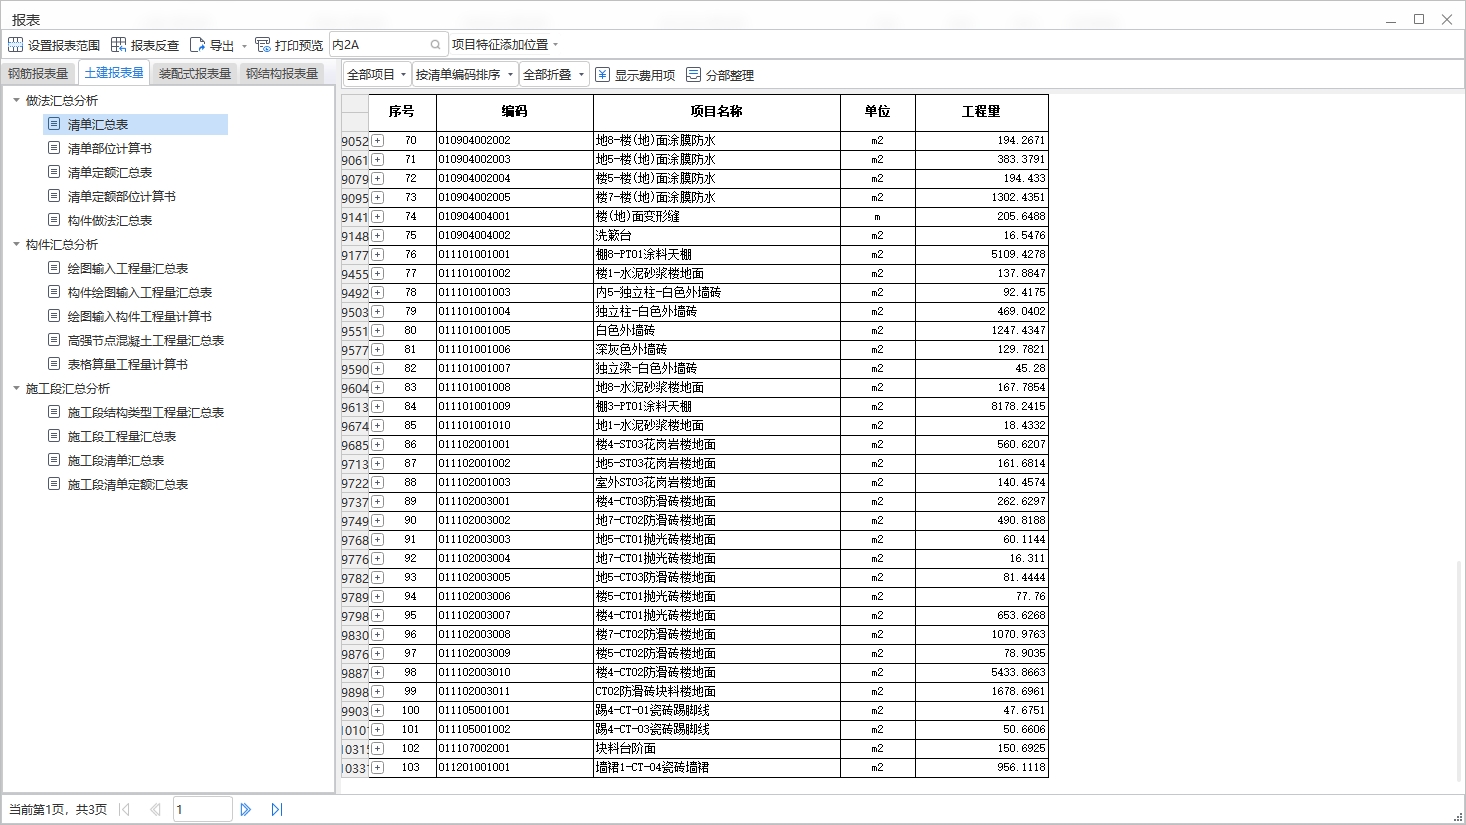Open the 构件做法汇总表 report

(110, 220)
